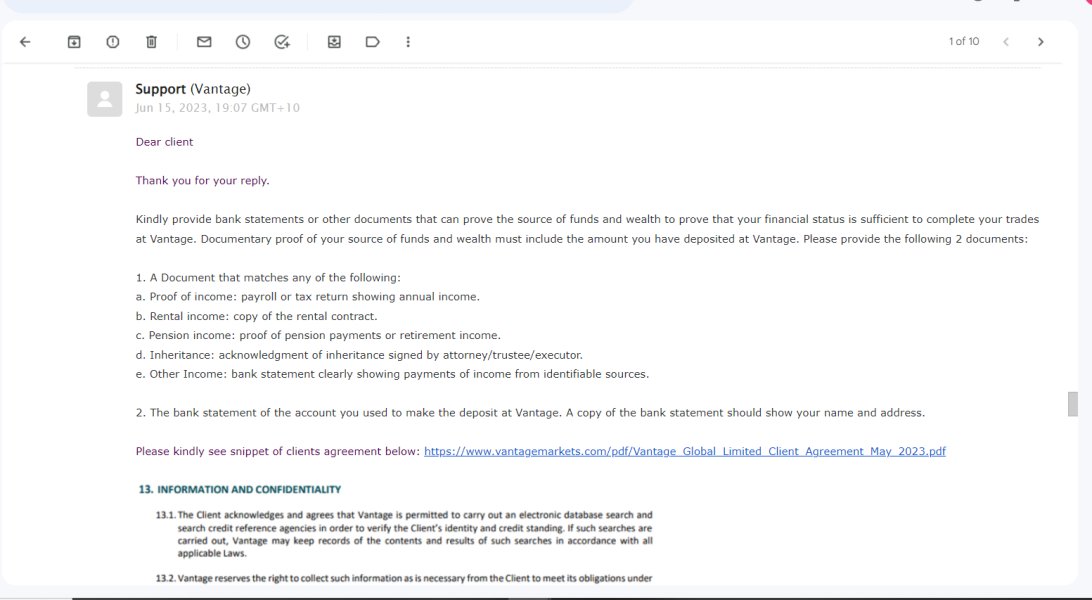Click the vertical scrollbar thumb
1092x600 pixels.
1073,404
